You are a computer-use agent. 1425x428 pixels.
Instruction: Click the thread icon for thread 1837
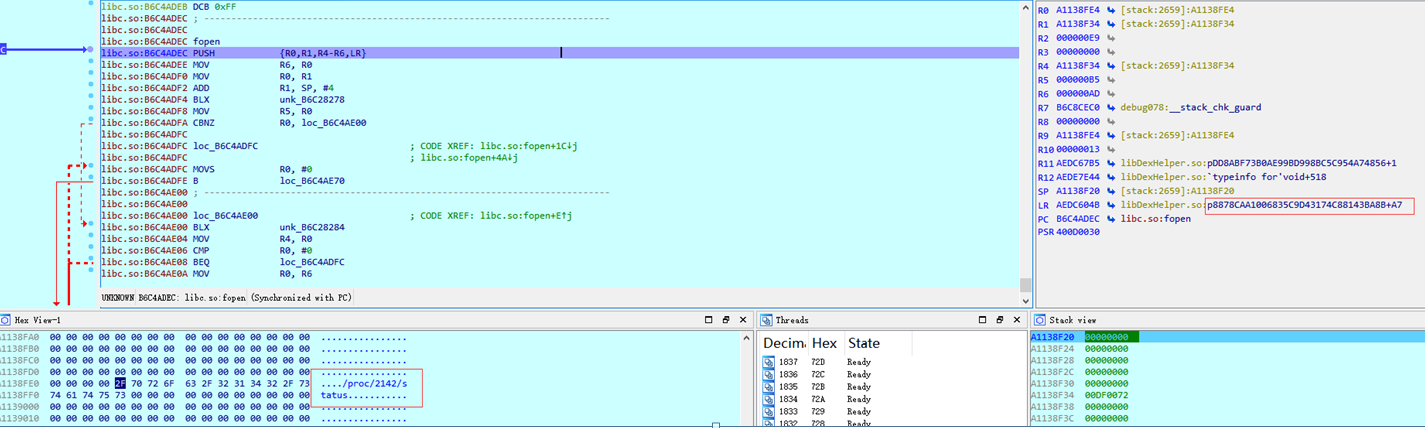[x=769, y=363]
